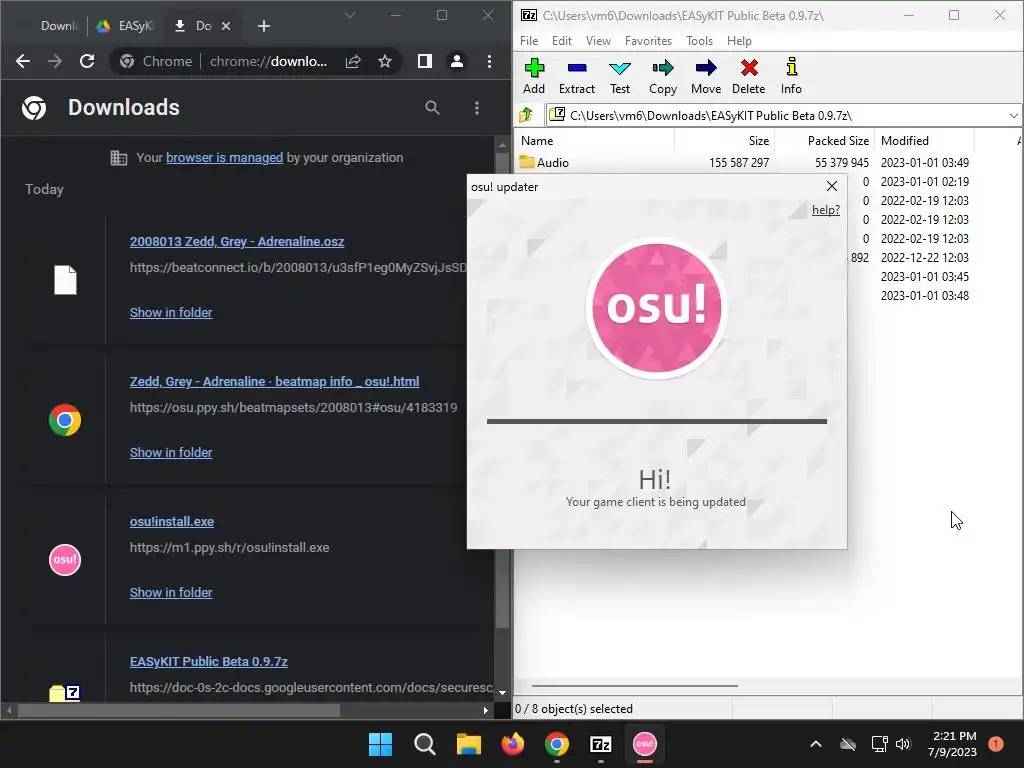Show Adrenaline.osz in folder
Viewport: 1024px width, 768px height.
click(x=170, y=313)
